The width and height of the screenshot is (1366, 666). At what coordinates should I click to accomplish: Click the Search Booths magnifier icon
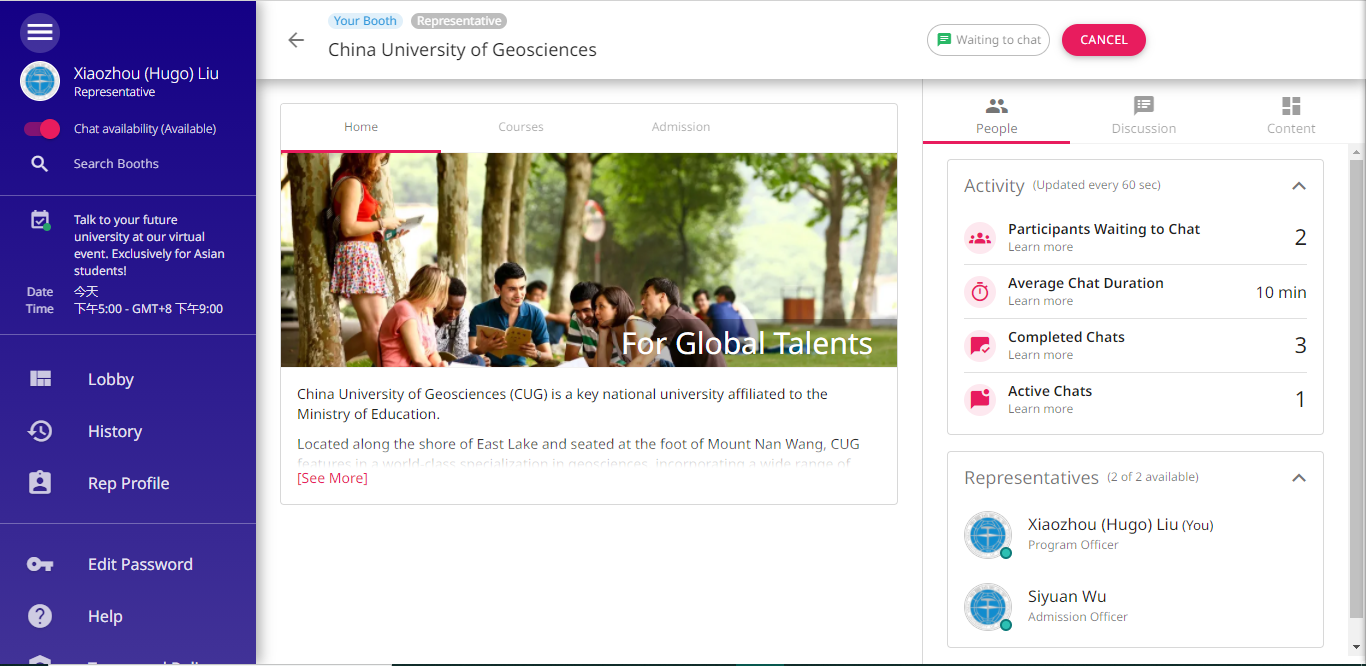point(40,164)
